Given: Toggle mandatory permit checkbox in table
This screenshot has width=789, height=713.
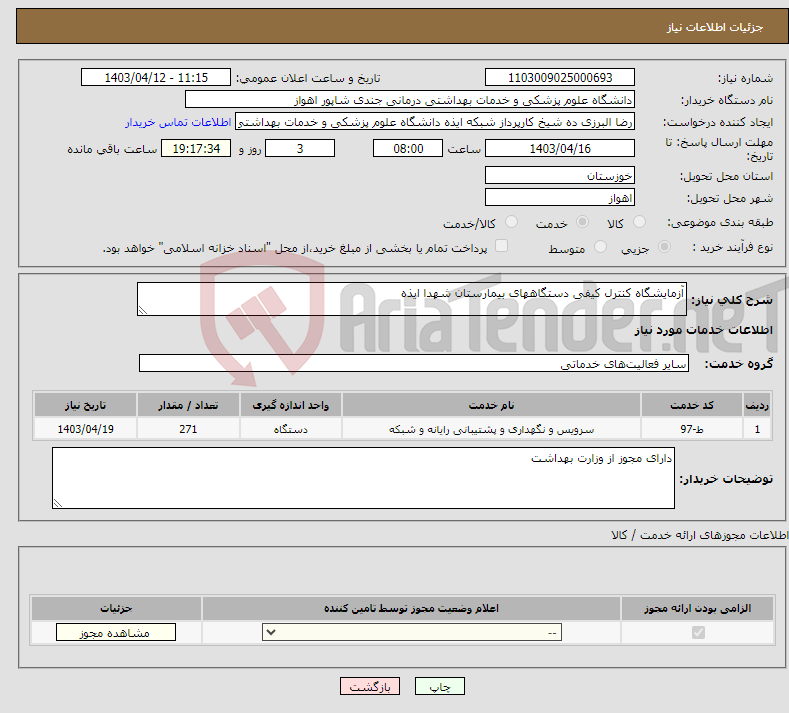Looking at the screenshot, I should coord(698,632).
